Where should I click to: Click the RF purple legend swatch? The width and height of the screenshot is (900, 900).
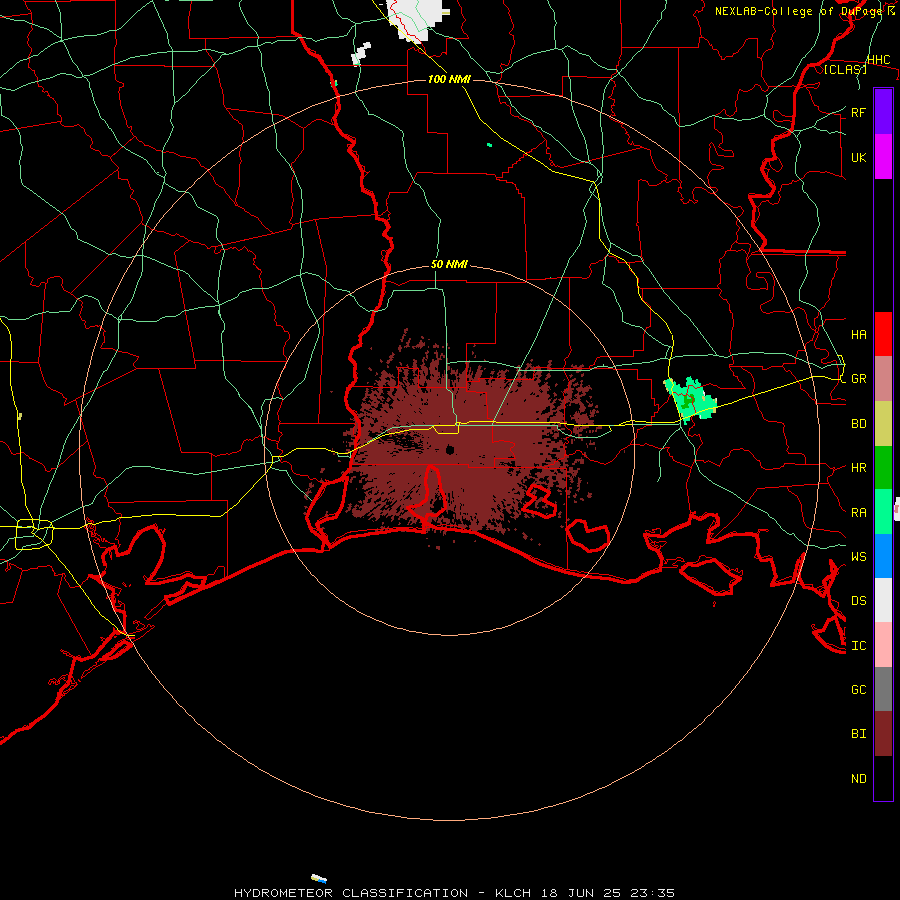tap(883, 112)
